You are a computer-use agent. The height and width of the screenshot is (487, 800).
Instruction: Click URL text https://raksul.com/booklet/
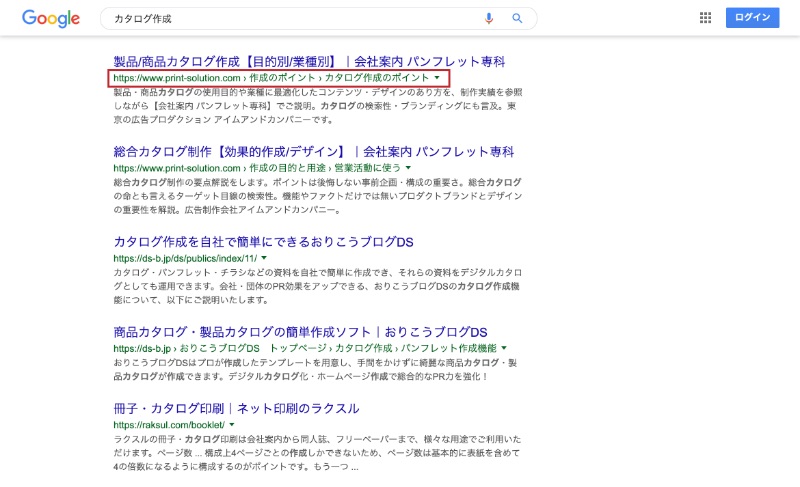tap(169, 425)
